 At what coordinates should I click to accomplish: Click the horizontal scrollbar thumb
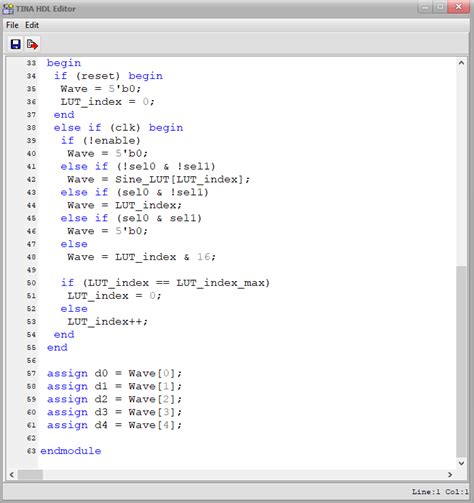tap(30, 474)
